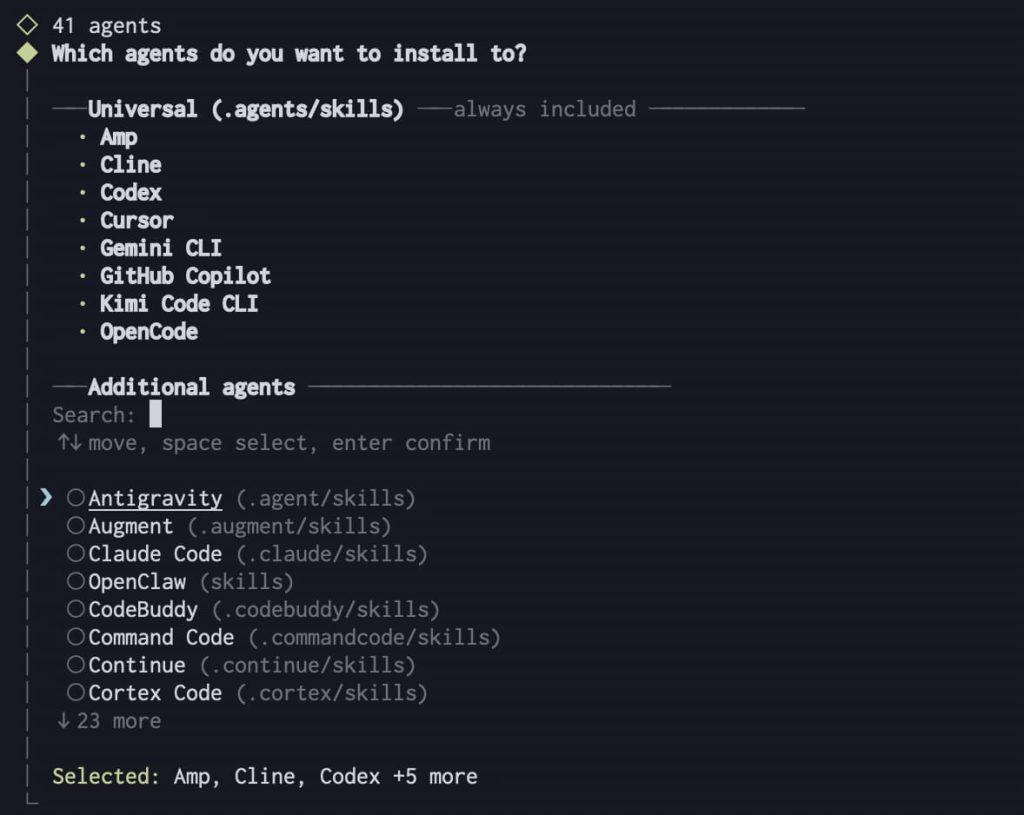Enable the Claude Code radio option
Screen dimensions: 1024x815
coord(76,554)
